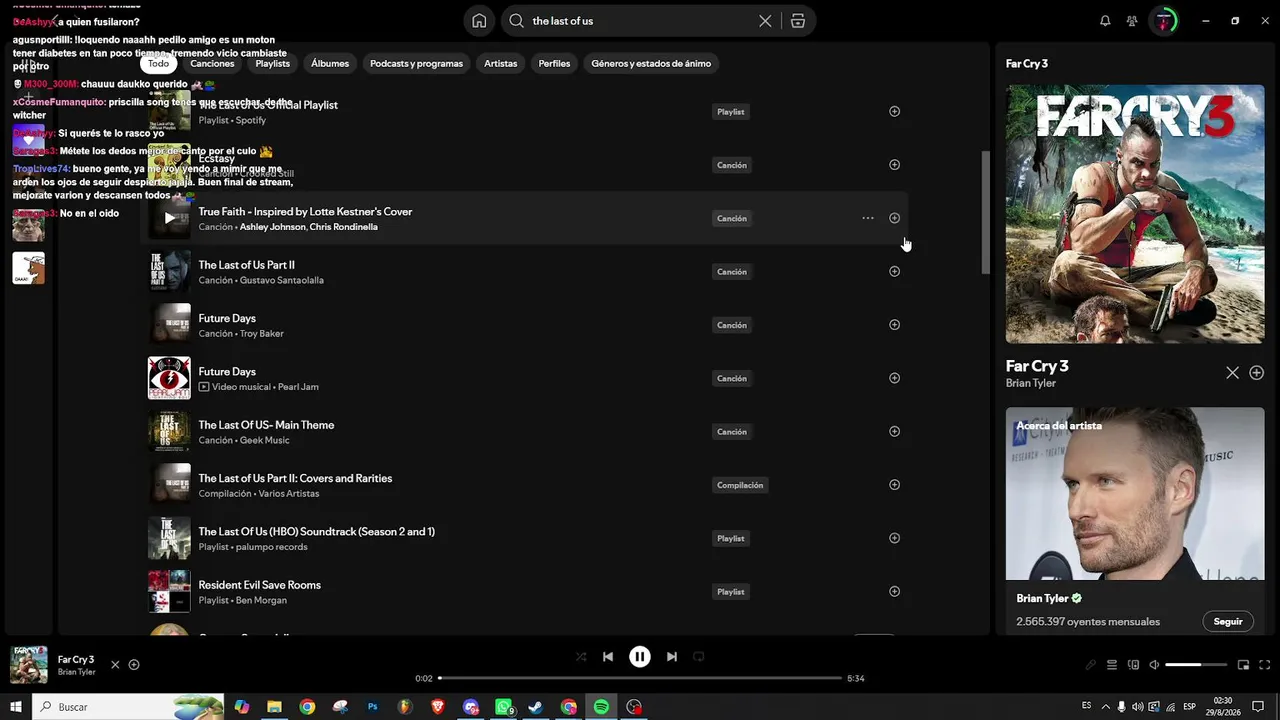Go to Spotify Home via house icon
This screenshot has width=1280, height=720.
[x=479, y=21]
